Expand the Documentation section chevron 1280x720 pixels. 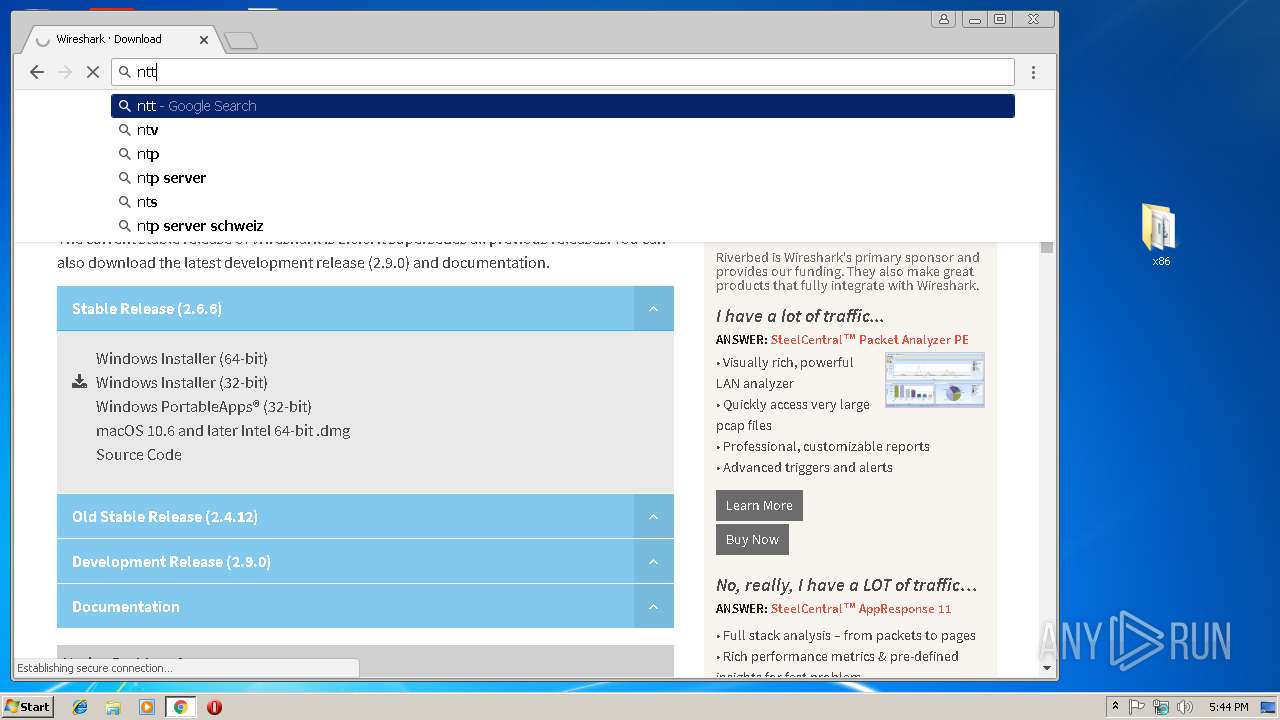653,607
